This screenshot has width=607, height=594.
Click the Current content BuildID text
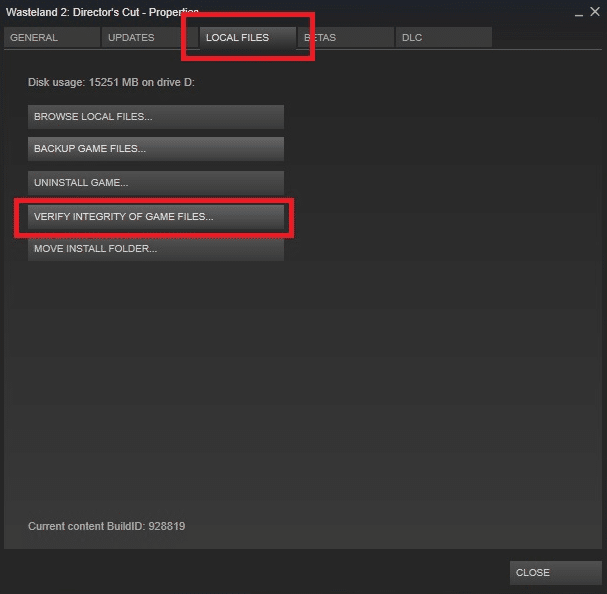[106, 526]
